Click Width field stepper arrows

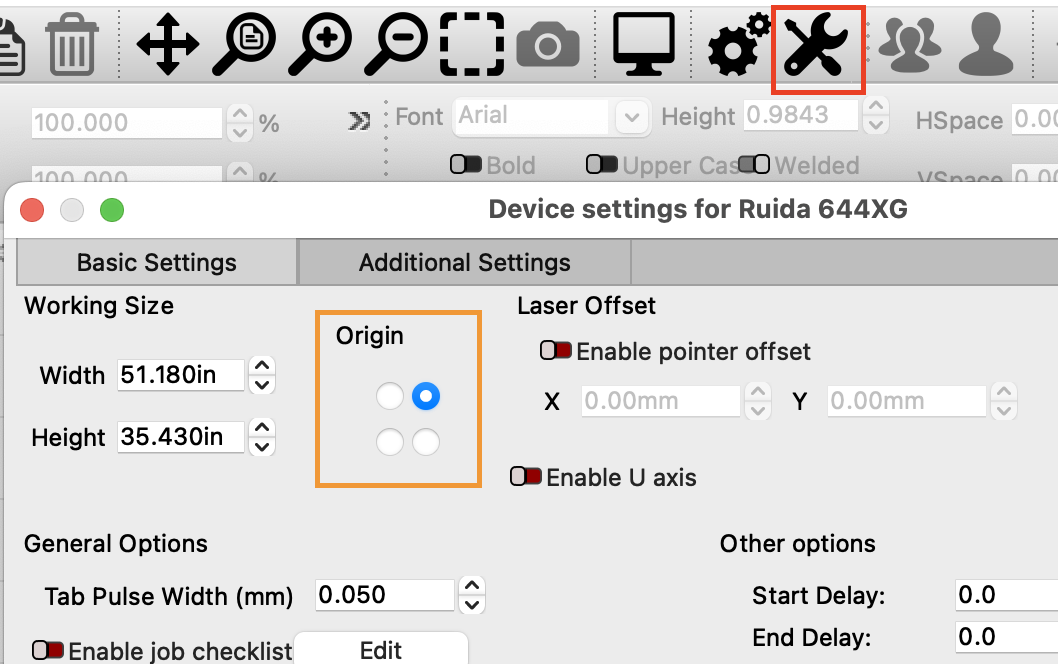click(x=261, y=375)
